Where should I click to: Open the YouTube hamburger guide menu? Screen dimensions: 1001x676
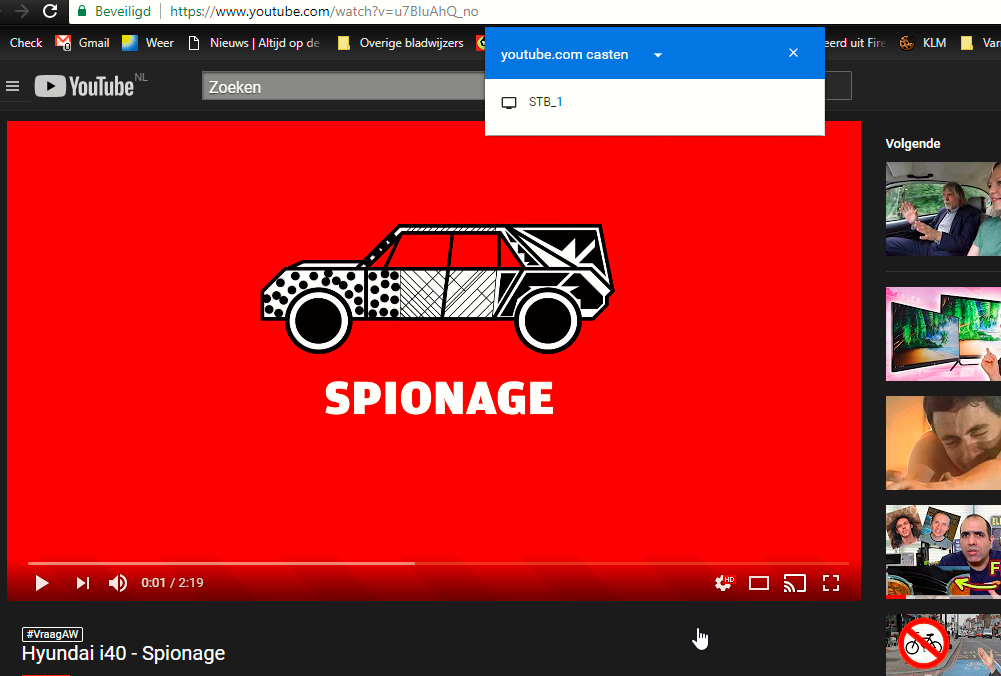pos(13,86)
